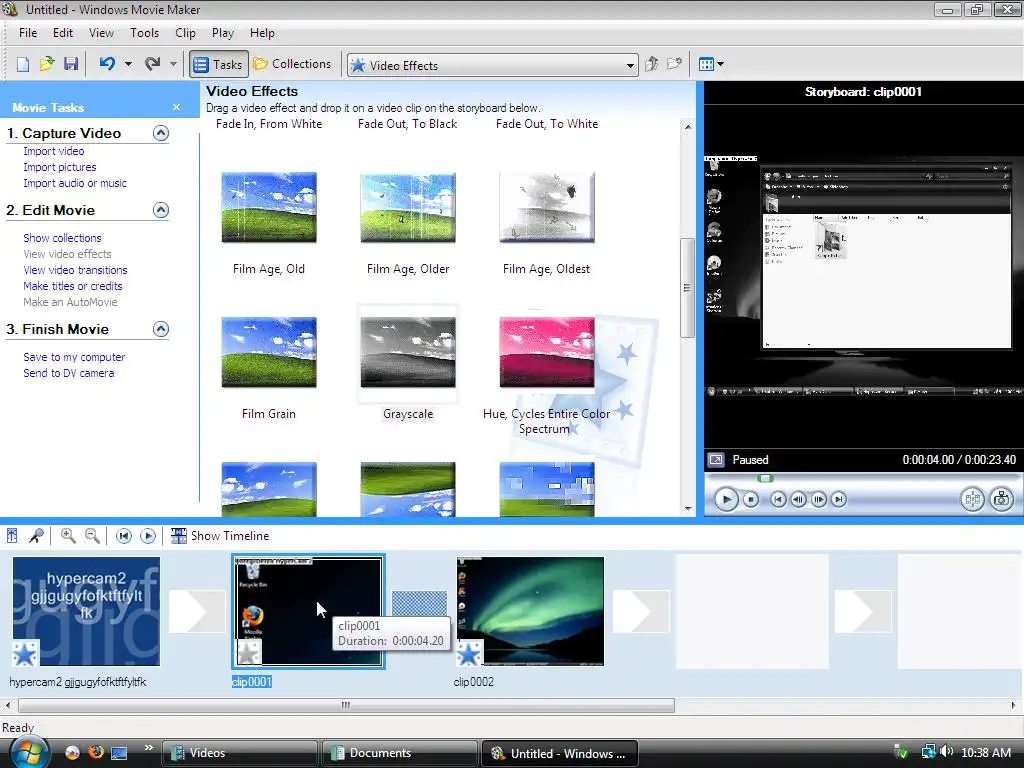Click the effect star icon on clip0002
1024x768 pixels.
pos(469,653)
